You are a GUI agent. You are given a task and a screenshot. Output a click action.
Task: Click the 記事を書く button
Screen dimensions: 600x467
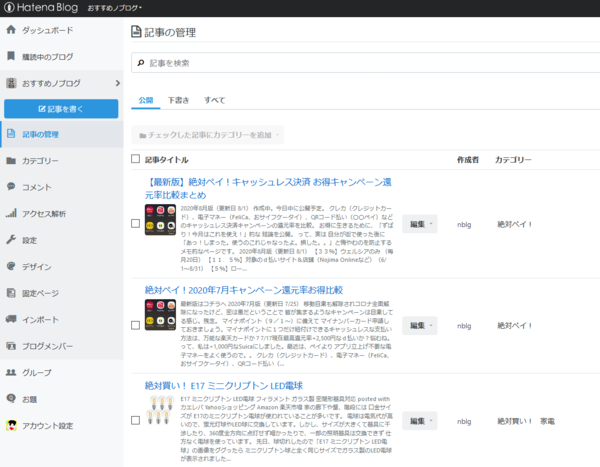pos(61,109)
